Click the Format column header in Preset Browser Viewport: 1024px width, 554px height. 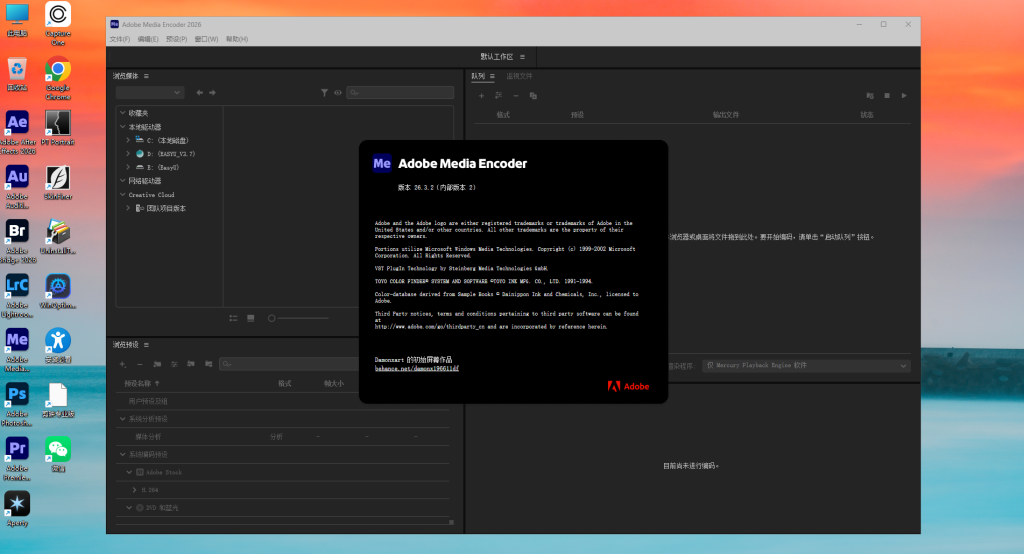pyautogui.click(x=285, y=383)
